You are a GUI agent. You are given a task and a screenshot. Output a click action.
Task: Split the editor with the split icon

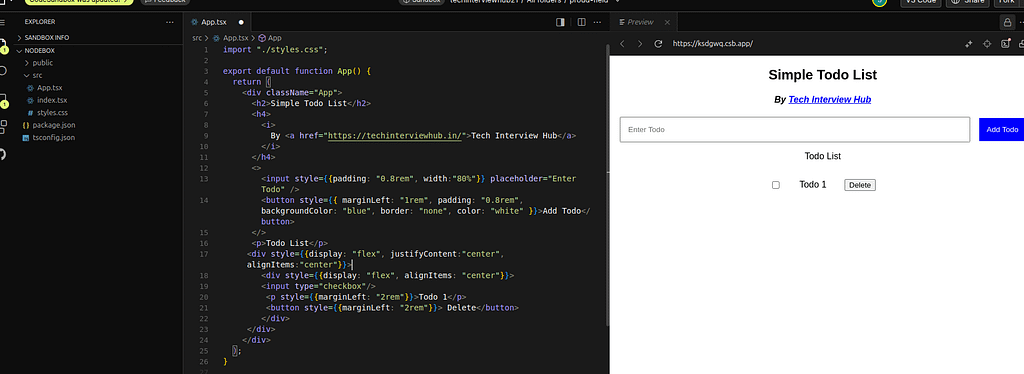581,22
